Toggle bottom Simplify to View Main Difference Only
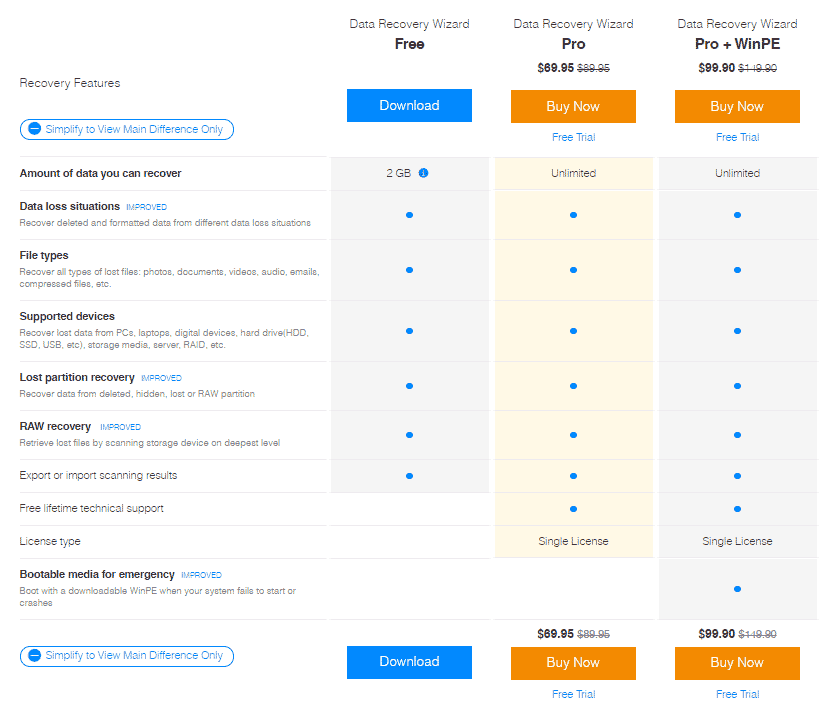 [x=127, y=656]
